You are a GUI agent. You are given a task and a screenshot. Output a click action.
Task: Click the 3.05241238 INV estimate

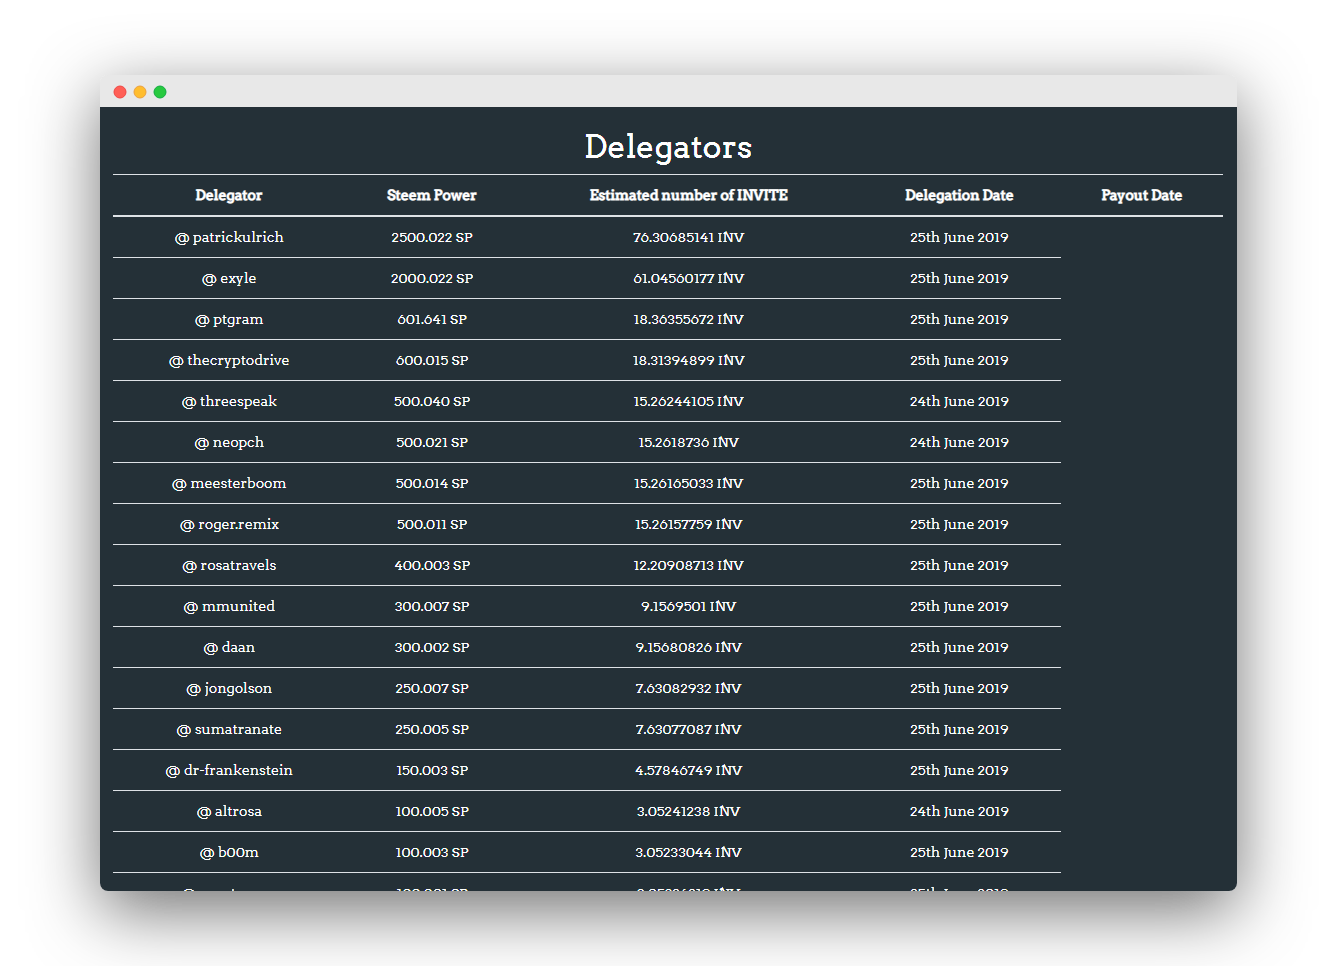[689, 811]
